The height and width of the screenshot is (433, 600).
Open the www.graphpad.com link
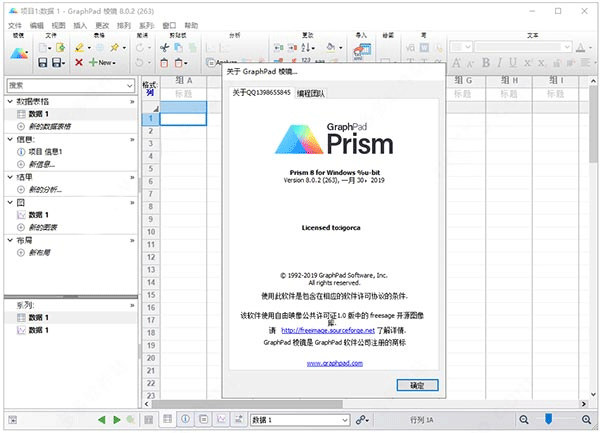tap(335, 363)
